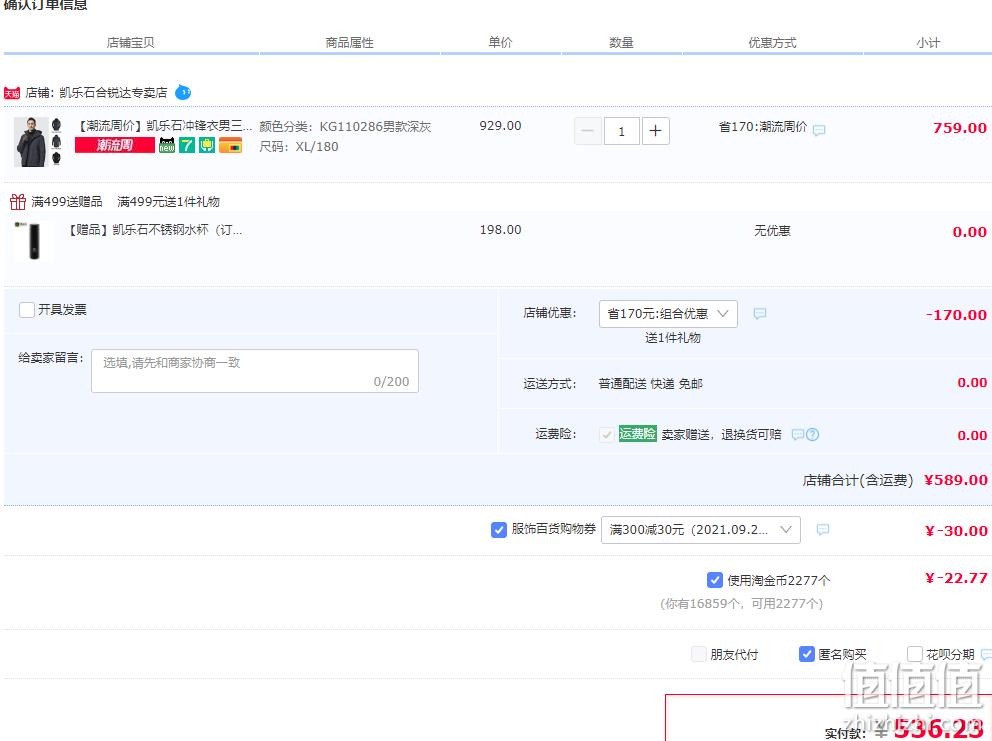The height and width of the screenshot is (741, 992).
Task: Click the 优惠方式 column header
Action: pos(772,42)
